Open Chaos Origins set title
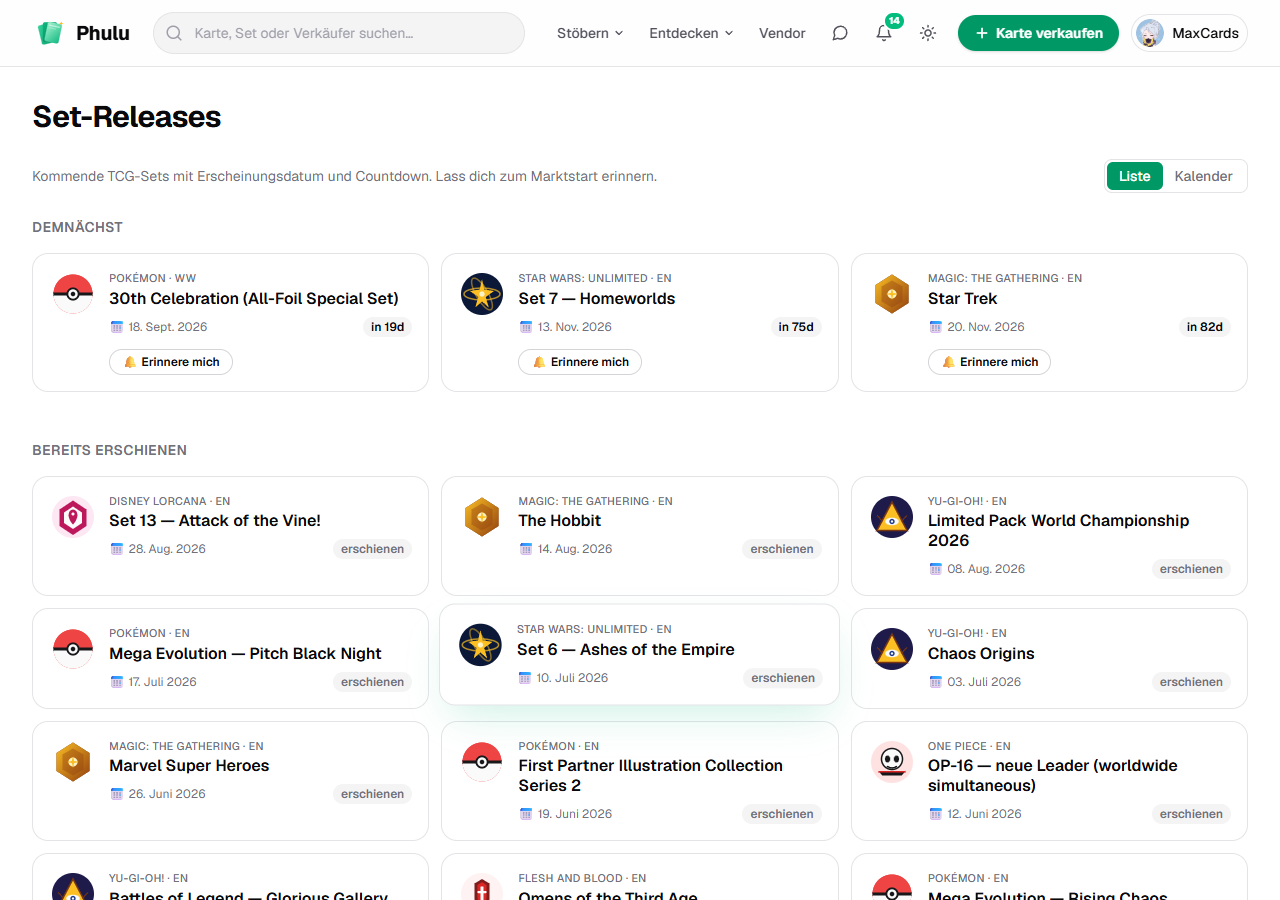This screenshot has width=1280, height=900. [981, 653]
